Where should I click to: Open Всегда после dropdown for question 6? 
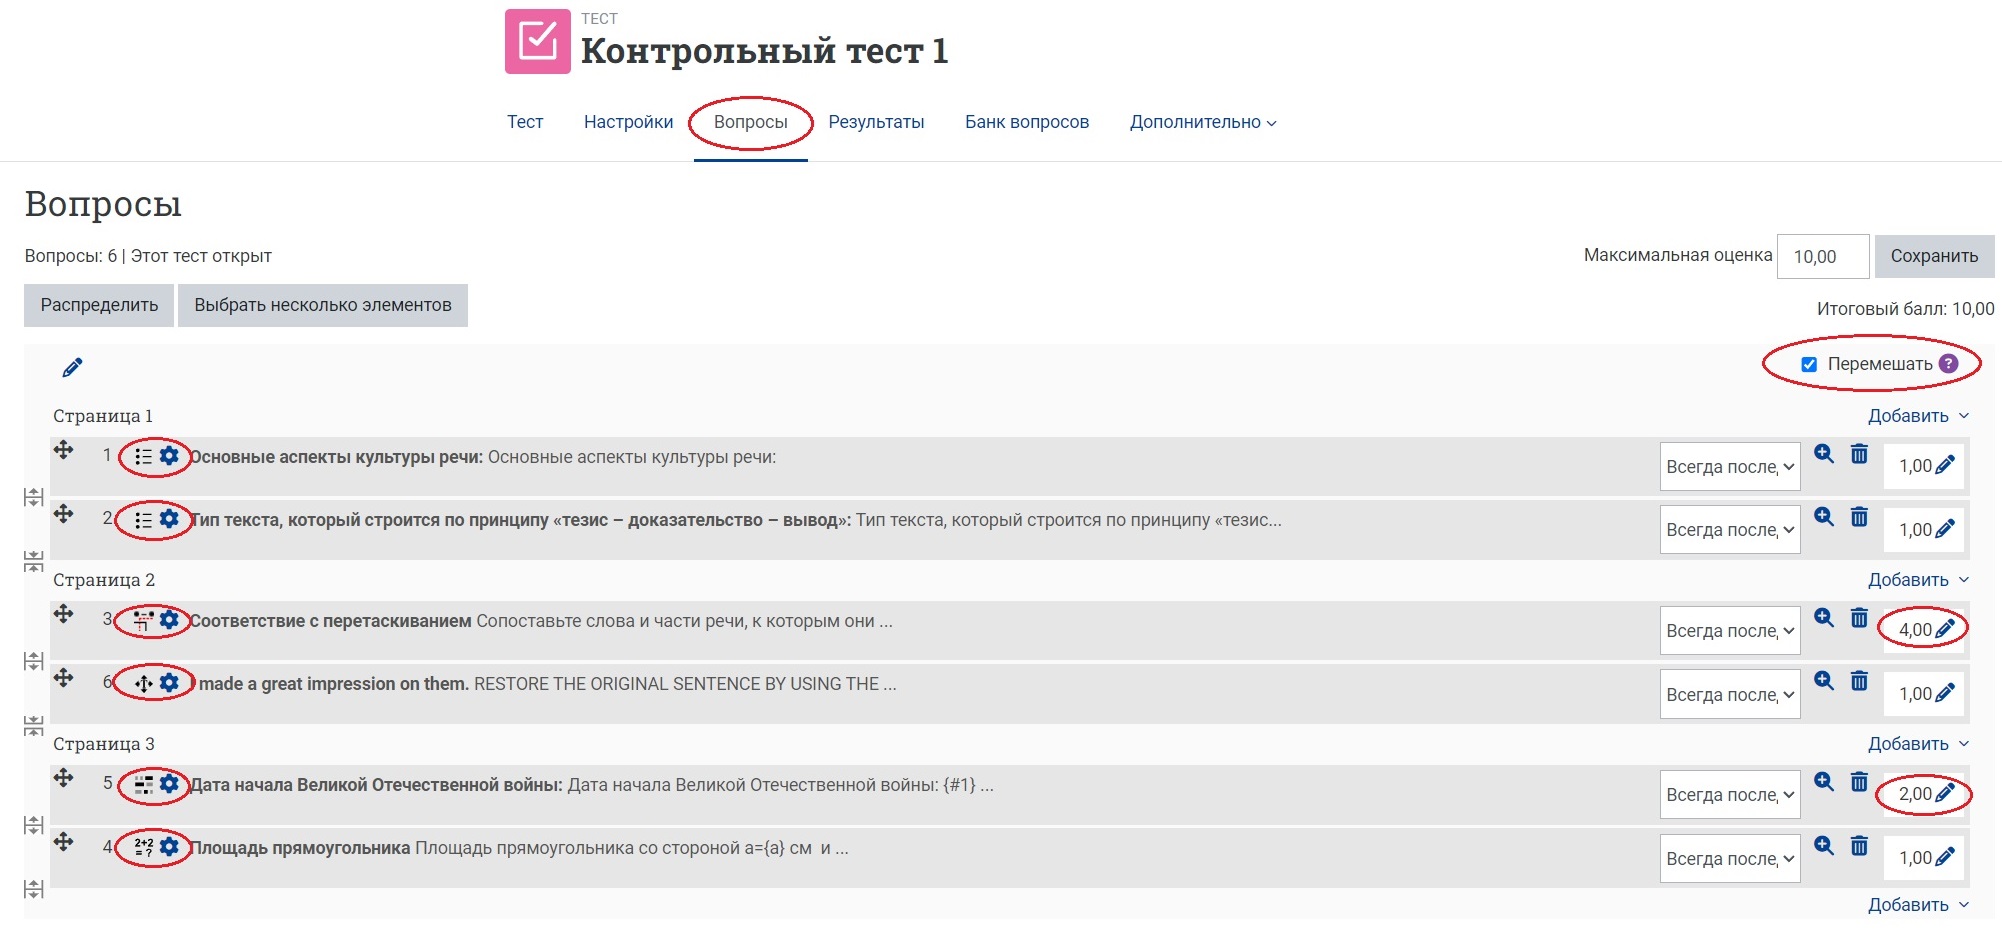pos(1730,695)
